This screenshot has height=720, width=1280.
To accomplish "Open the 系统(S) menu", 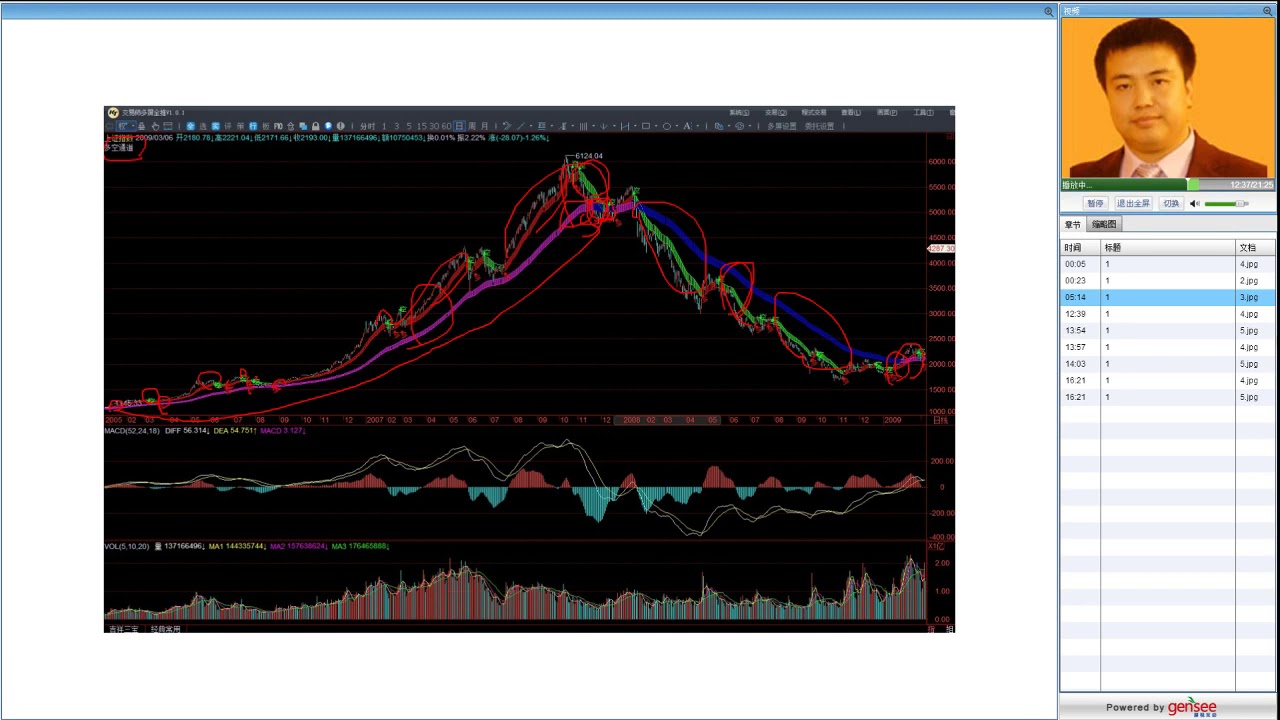I will tap(739, 112).
